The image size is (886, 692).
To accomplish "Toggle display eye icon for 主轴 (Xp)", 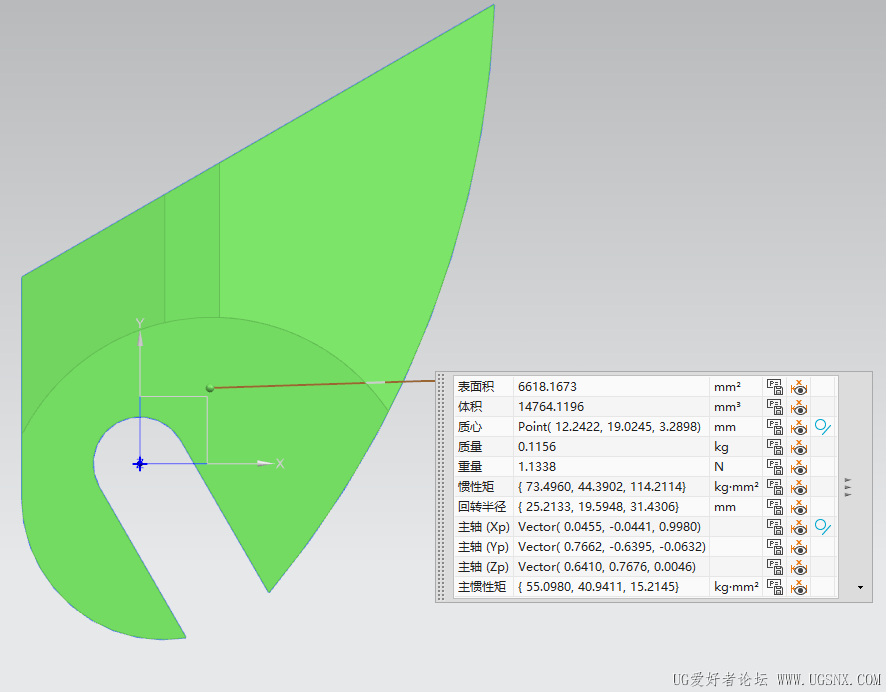I will pyautogui.click(x=799, y=527).
